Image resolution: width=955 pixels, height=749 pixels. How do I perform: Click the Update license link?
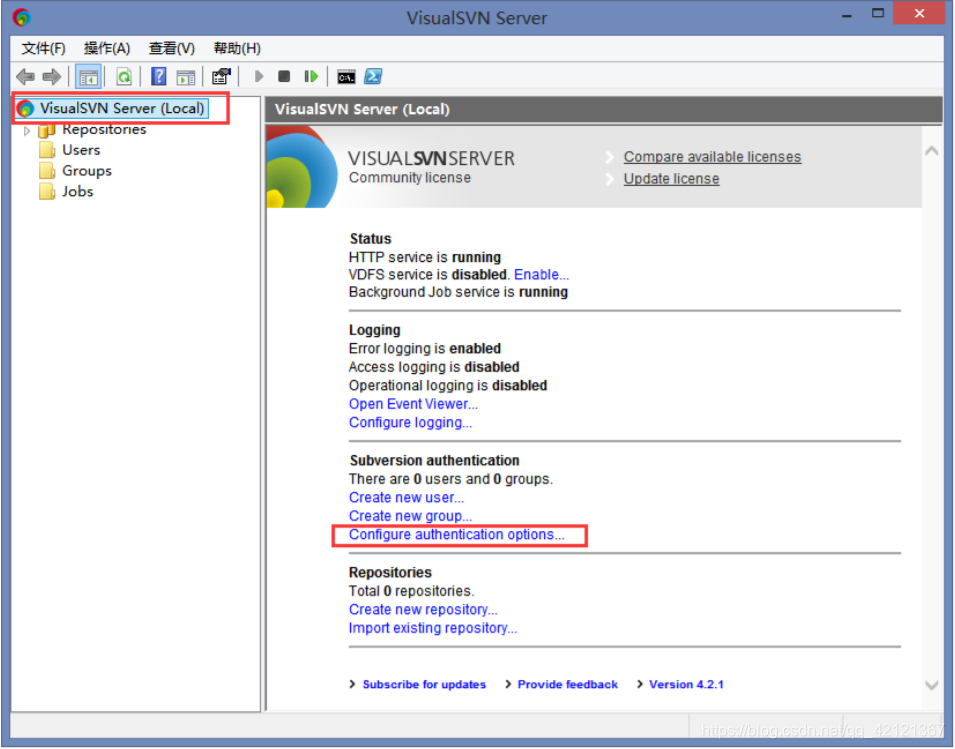point(671,179)
